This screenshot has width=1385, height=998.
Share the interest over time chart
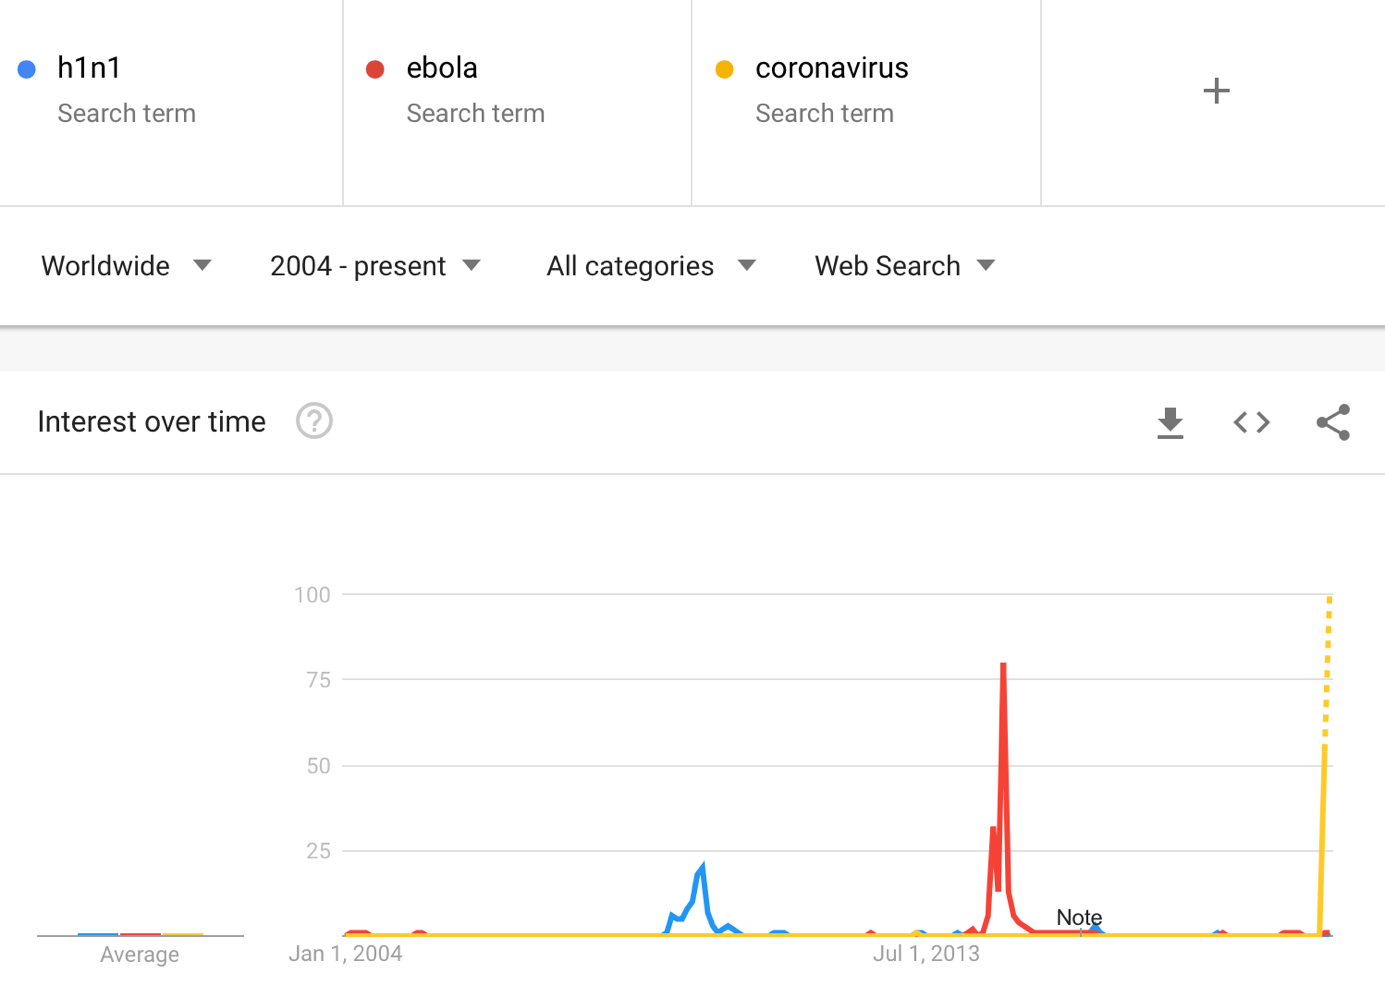click(x=1333, y=423)
